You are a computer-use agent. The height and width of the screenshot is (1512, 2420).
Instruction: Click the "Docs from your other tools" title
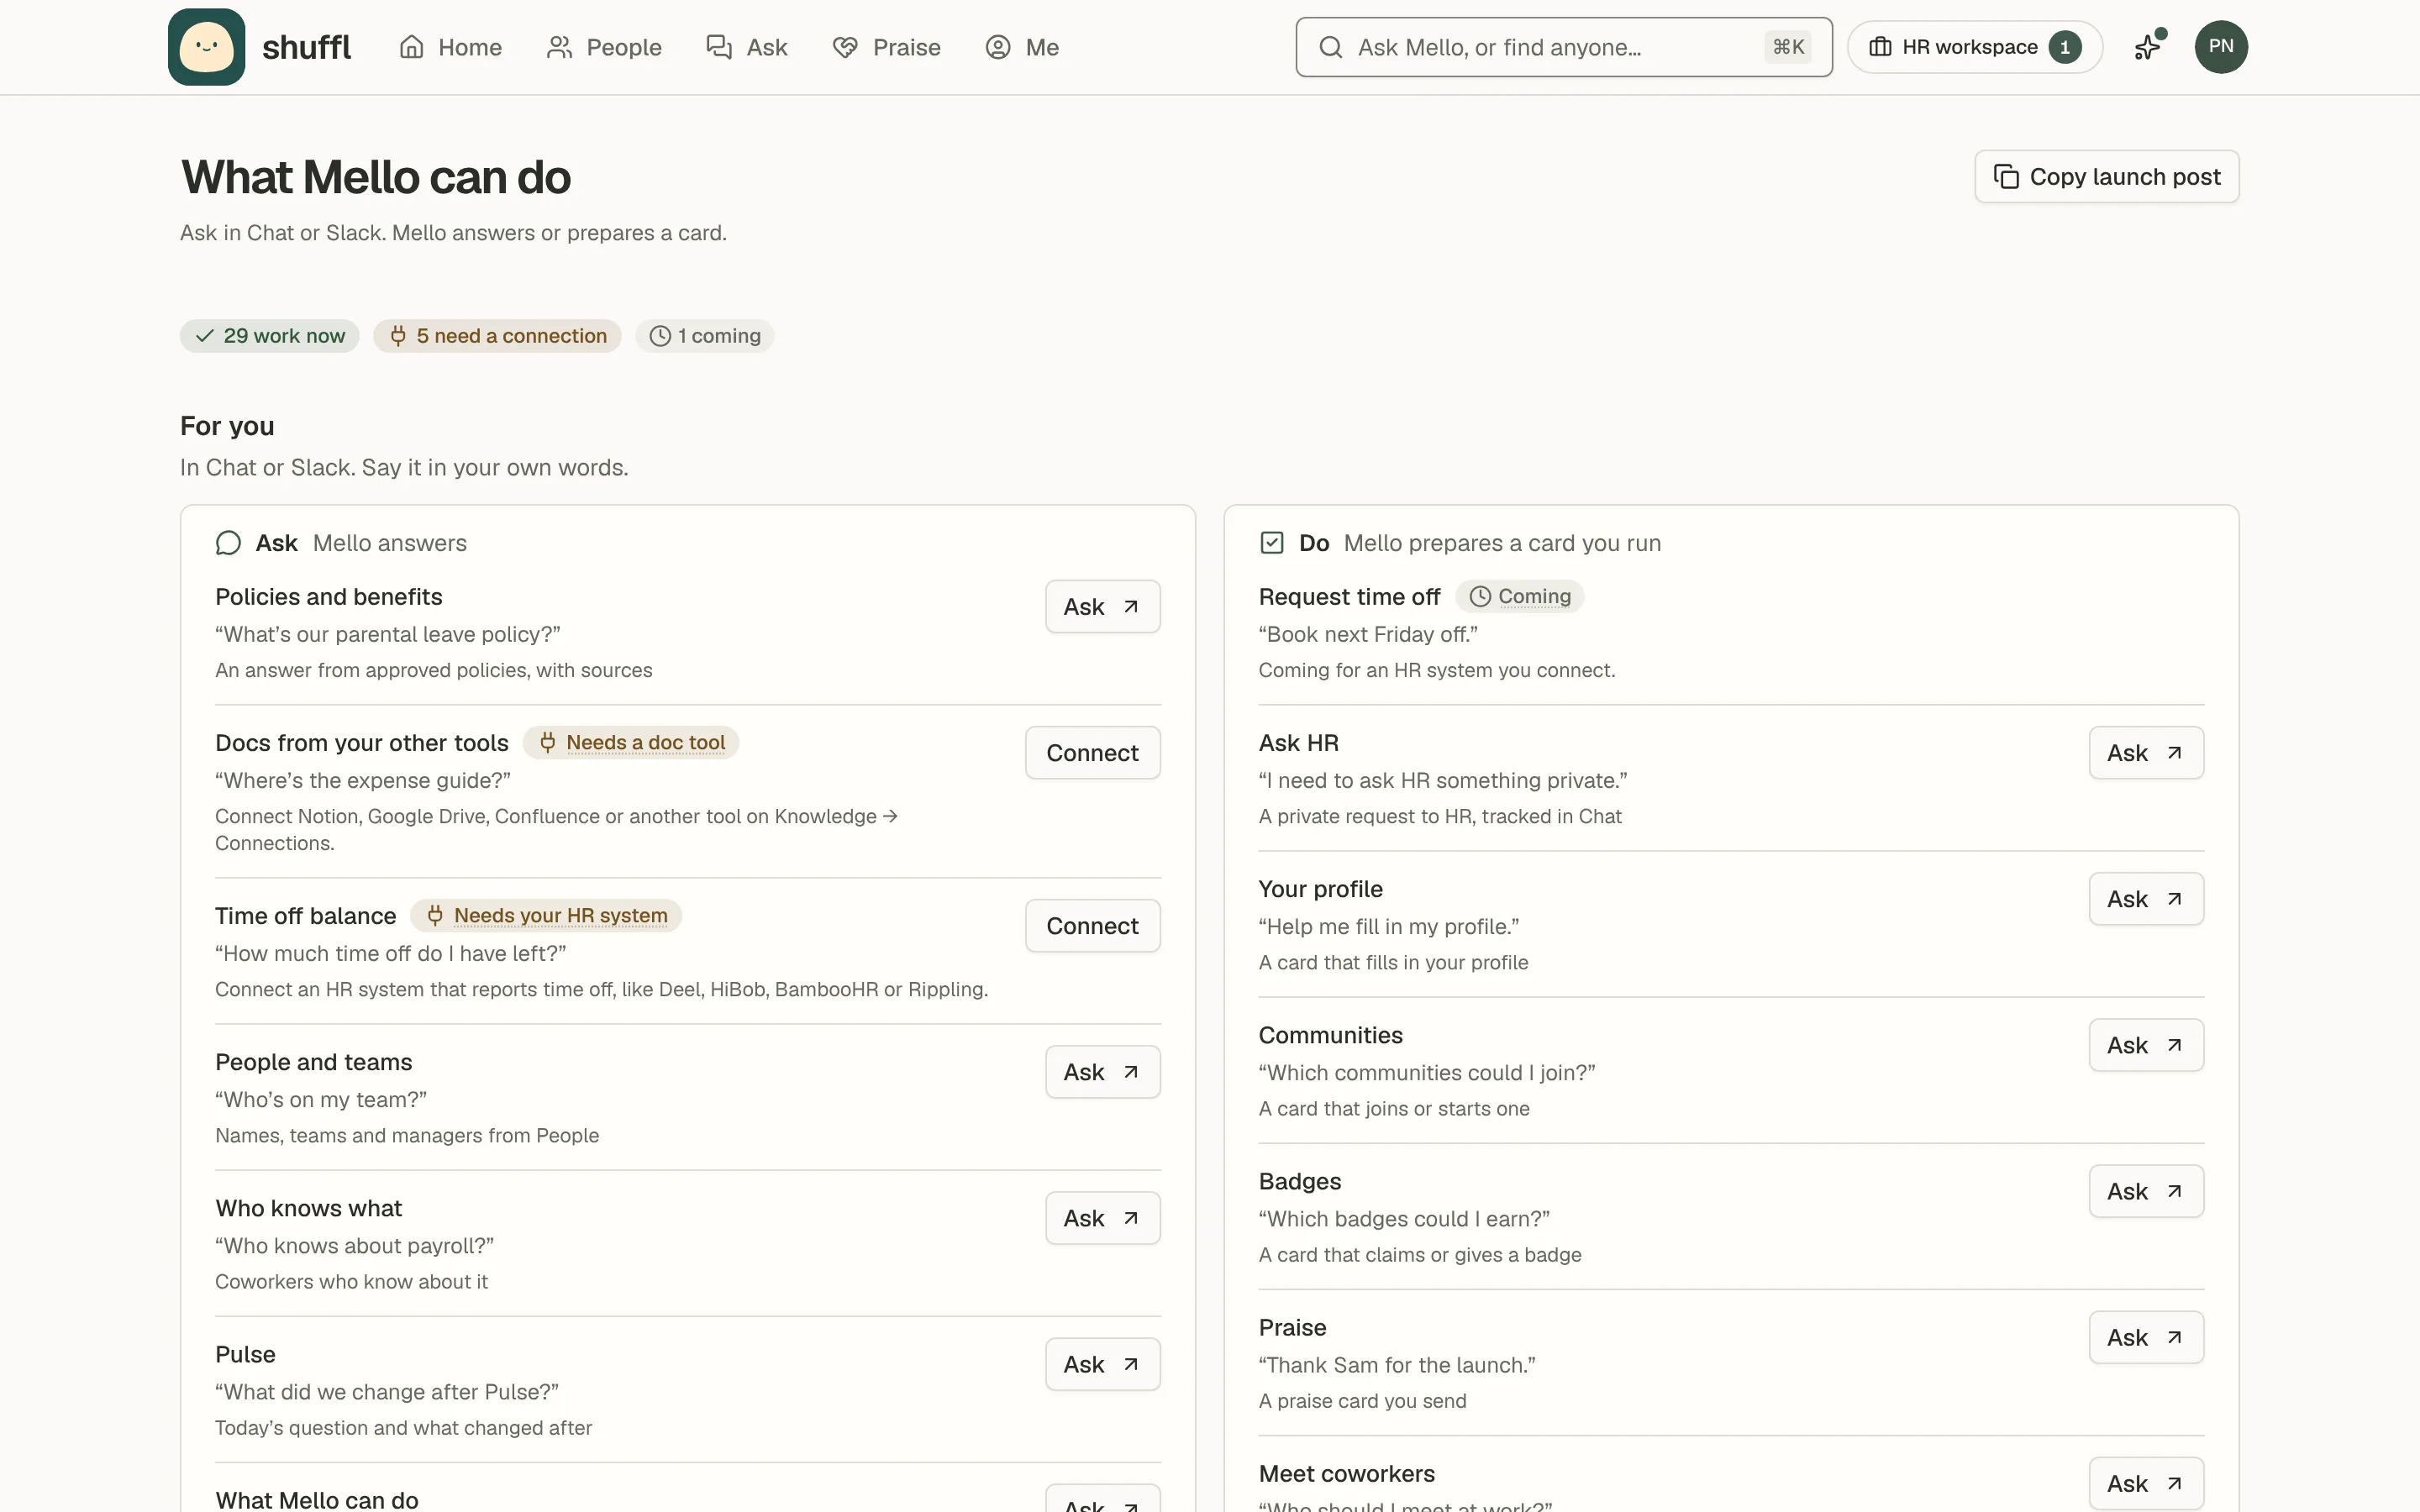(362, 743)
